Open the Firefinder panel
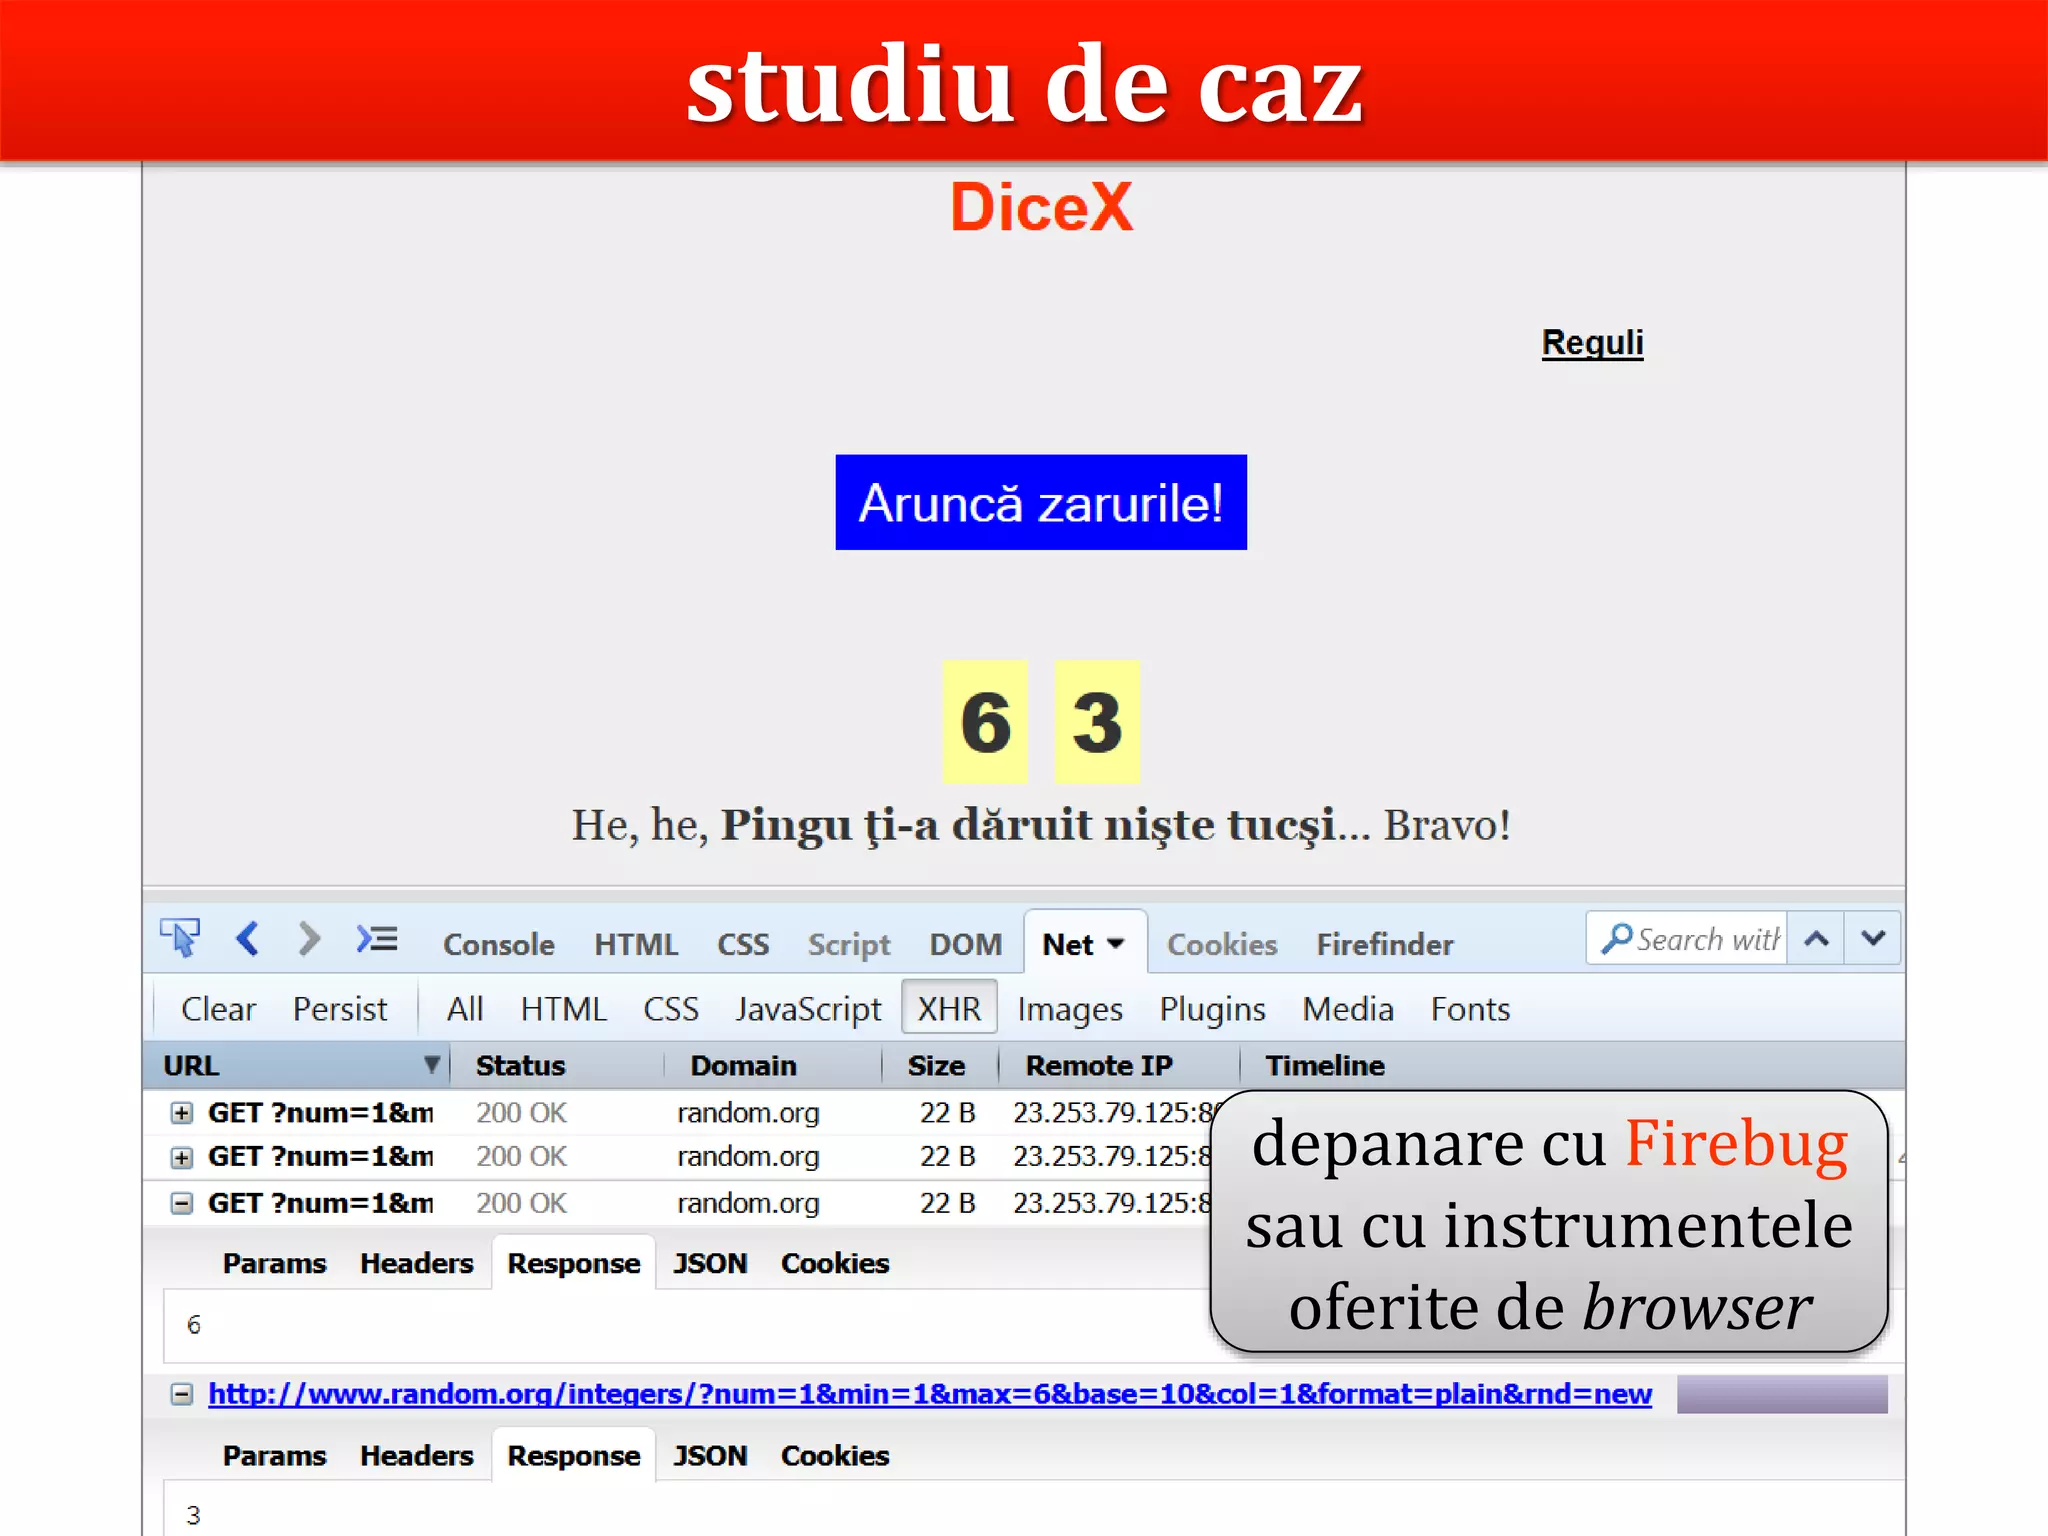2048x1536 pixels. pos(1384,944)
